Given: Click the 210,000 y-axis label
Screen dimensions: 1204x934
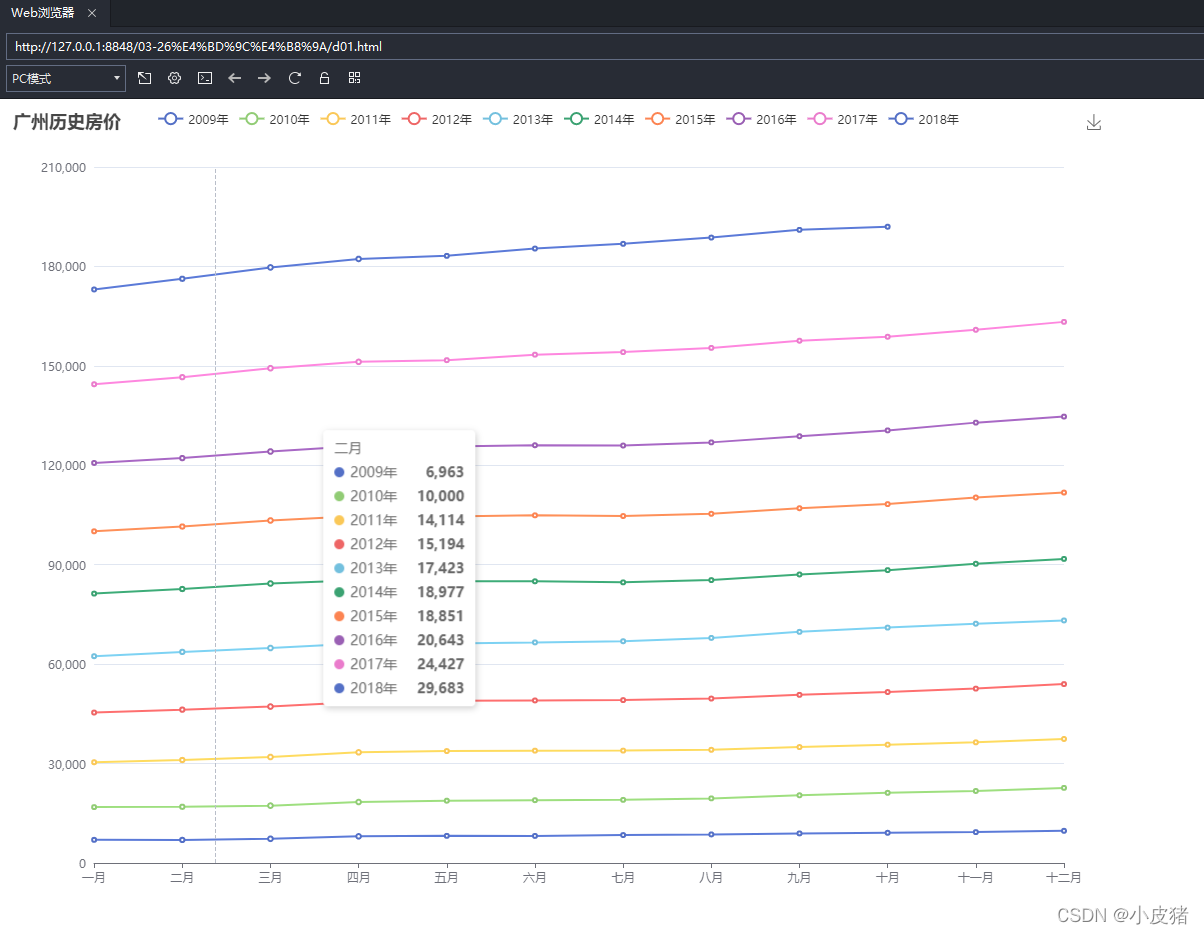Looking at the screenshot, I should pos(63,168).
